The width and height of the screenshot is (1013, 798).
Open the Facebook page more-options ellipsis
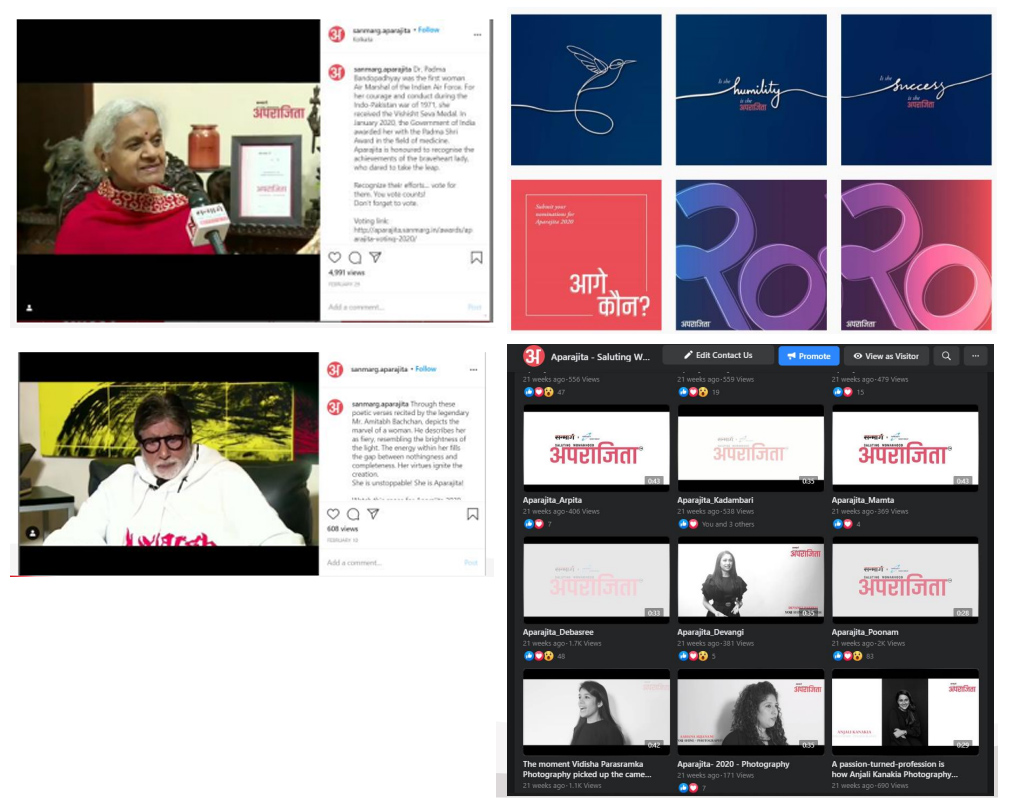pyautogui.click(x=976, y=356)
